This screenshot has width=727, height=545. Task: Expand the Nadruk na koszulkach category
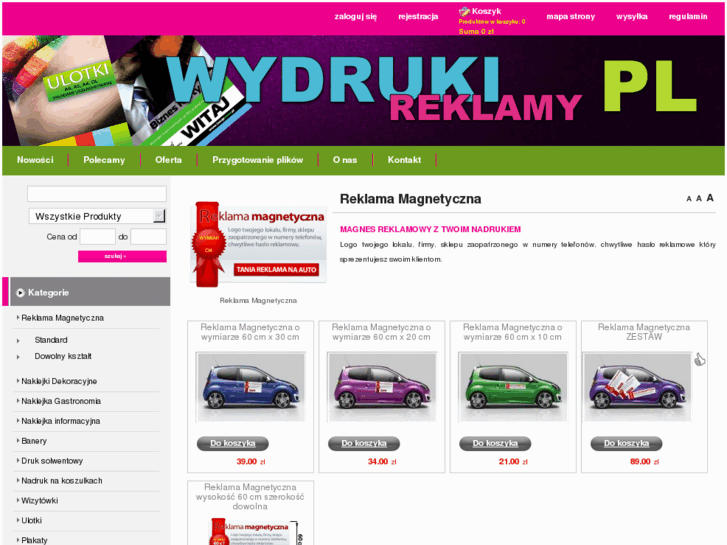62,481
